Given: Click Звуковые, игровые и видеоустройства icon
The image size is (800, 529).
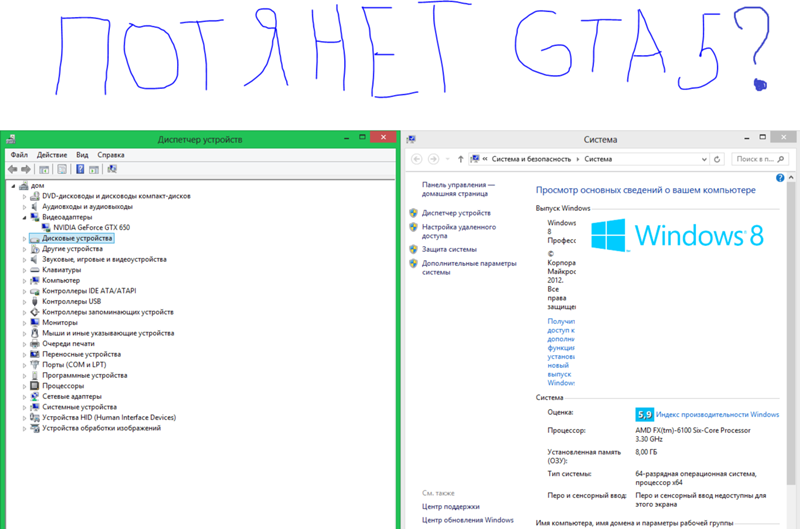Looking at the screenshot, I should (x=35, y=260).
